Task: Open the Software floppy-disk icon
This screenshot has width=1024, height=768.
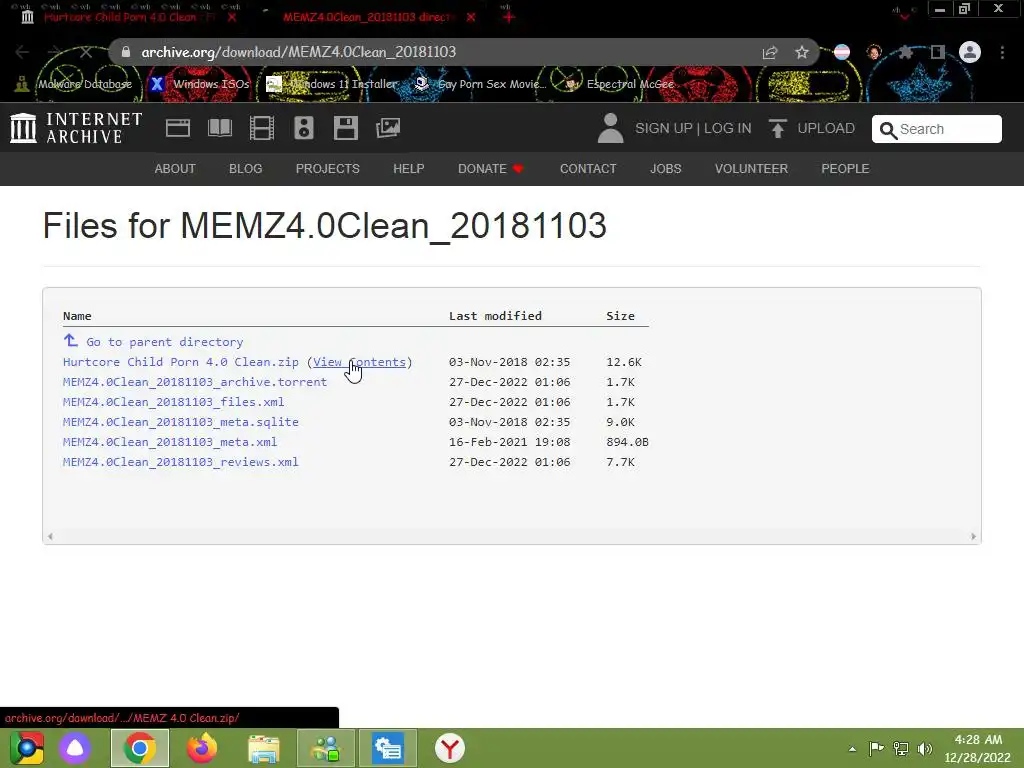Action: point(345,128)
